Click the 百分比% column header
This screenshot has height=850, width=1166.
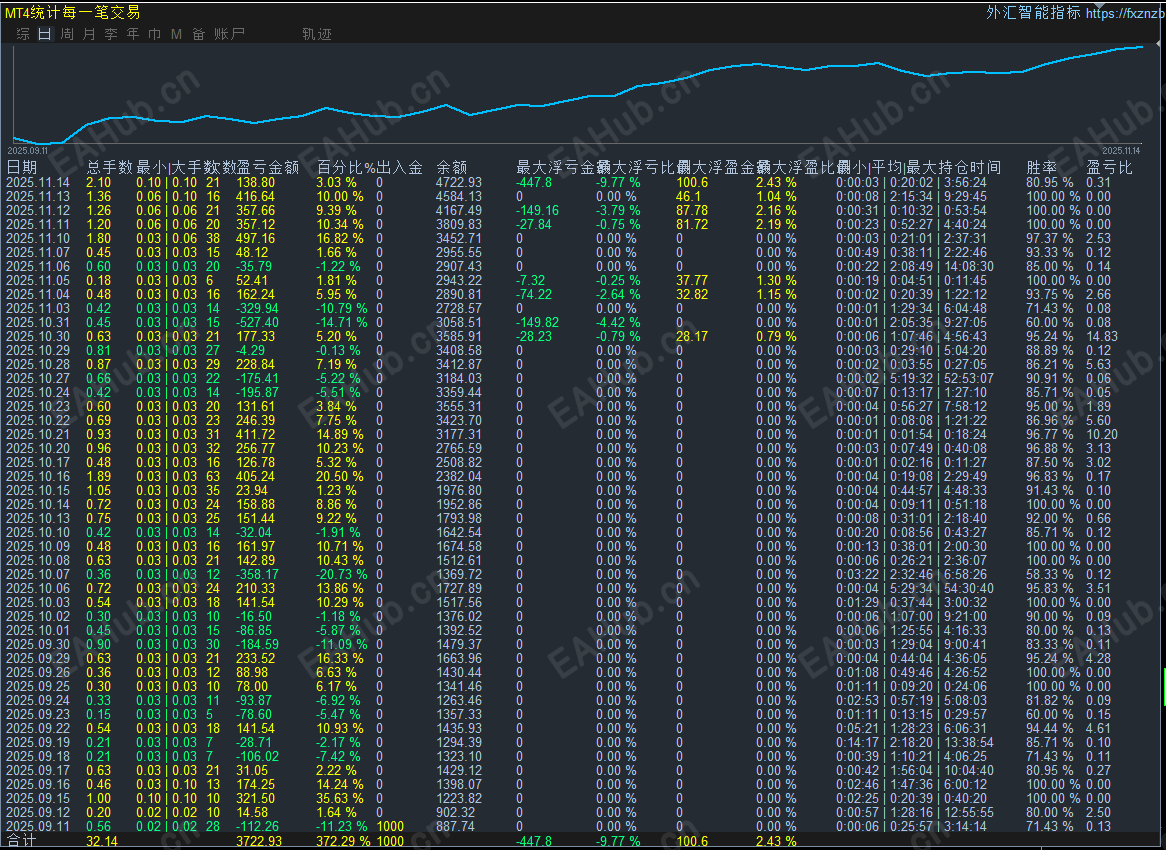[x=345, y=167]
